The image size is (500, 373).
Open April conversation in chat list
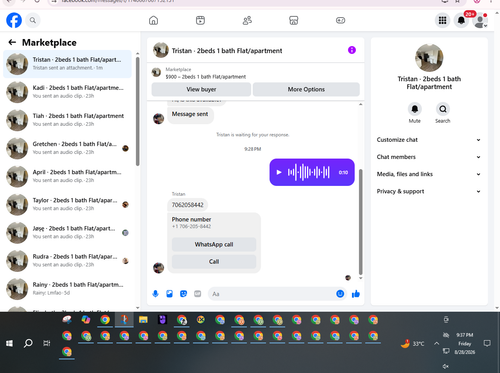67,176
